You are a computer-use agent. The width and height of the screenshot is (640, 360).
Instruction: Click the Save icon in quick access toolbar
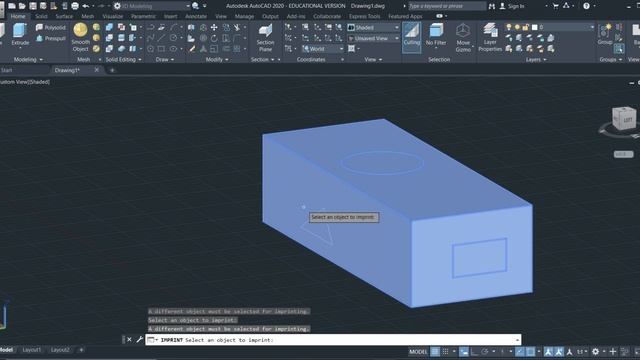[x=33, y=6]
